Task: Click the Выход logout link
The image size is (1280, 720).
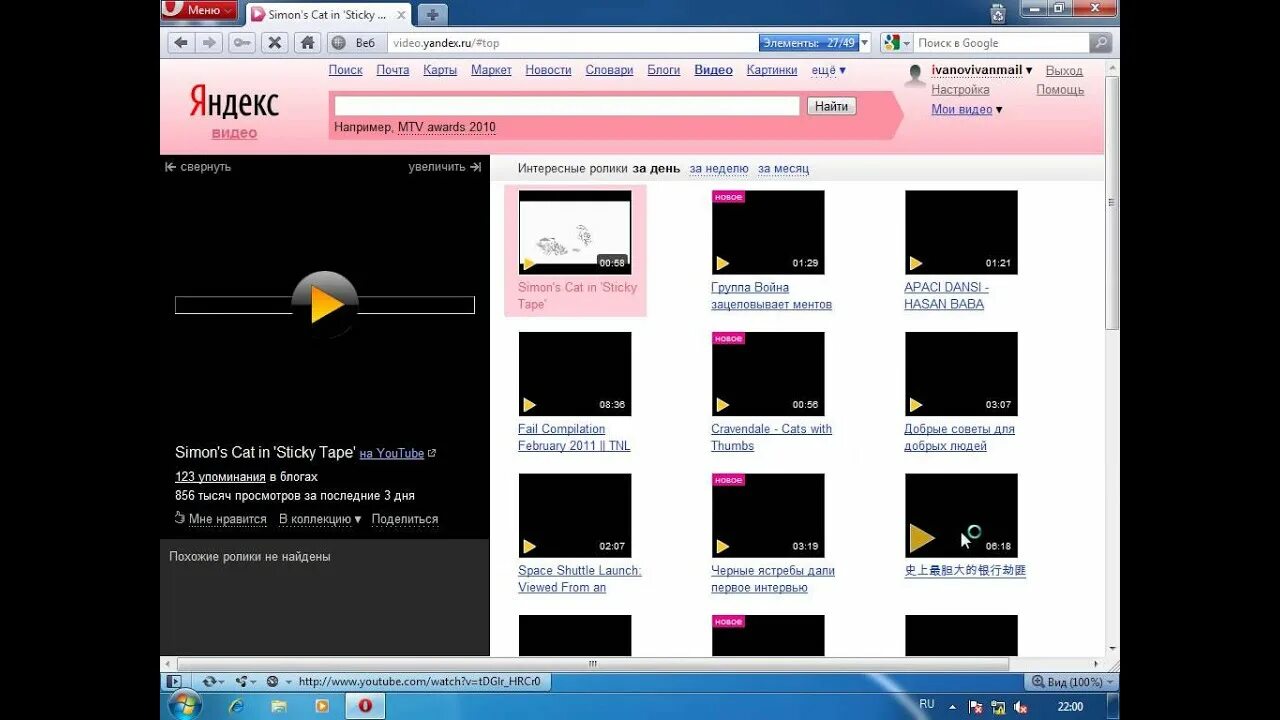Action: click(1064, 71)
